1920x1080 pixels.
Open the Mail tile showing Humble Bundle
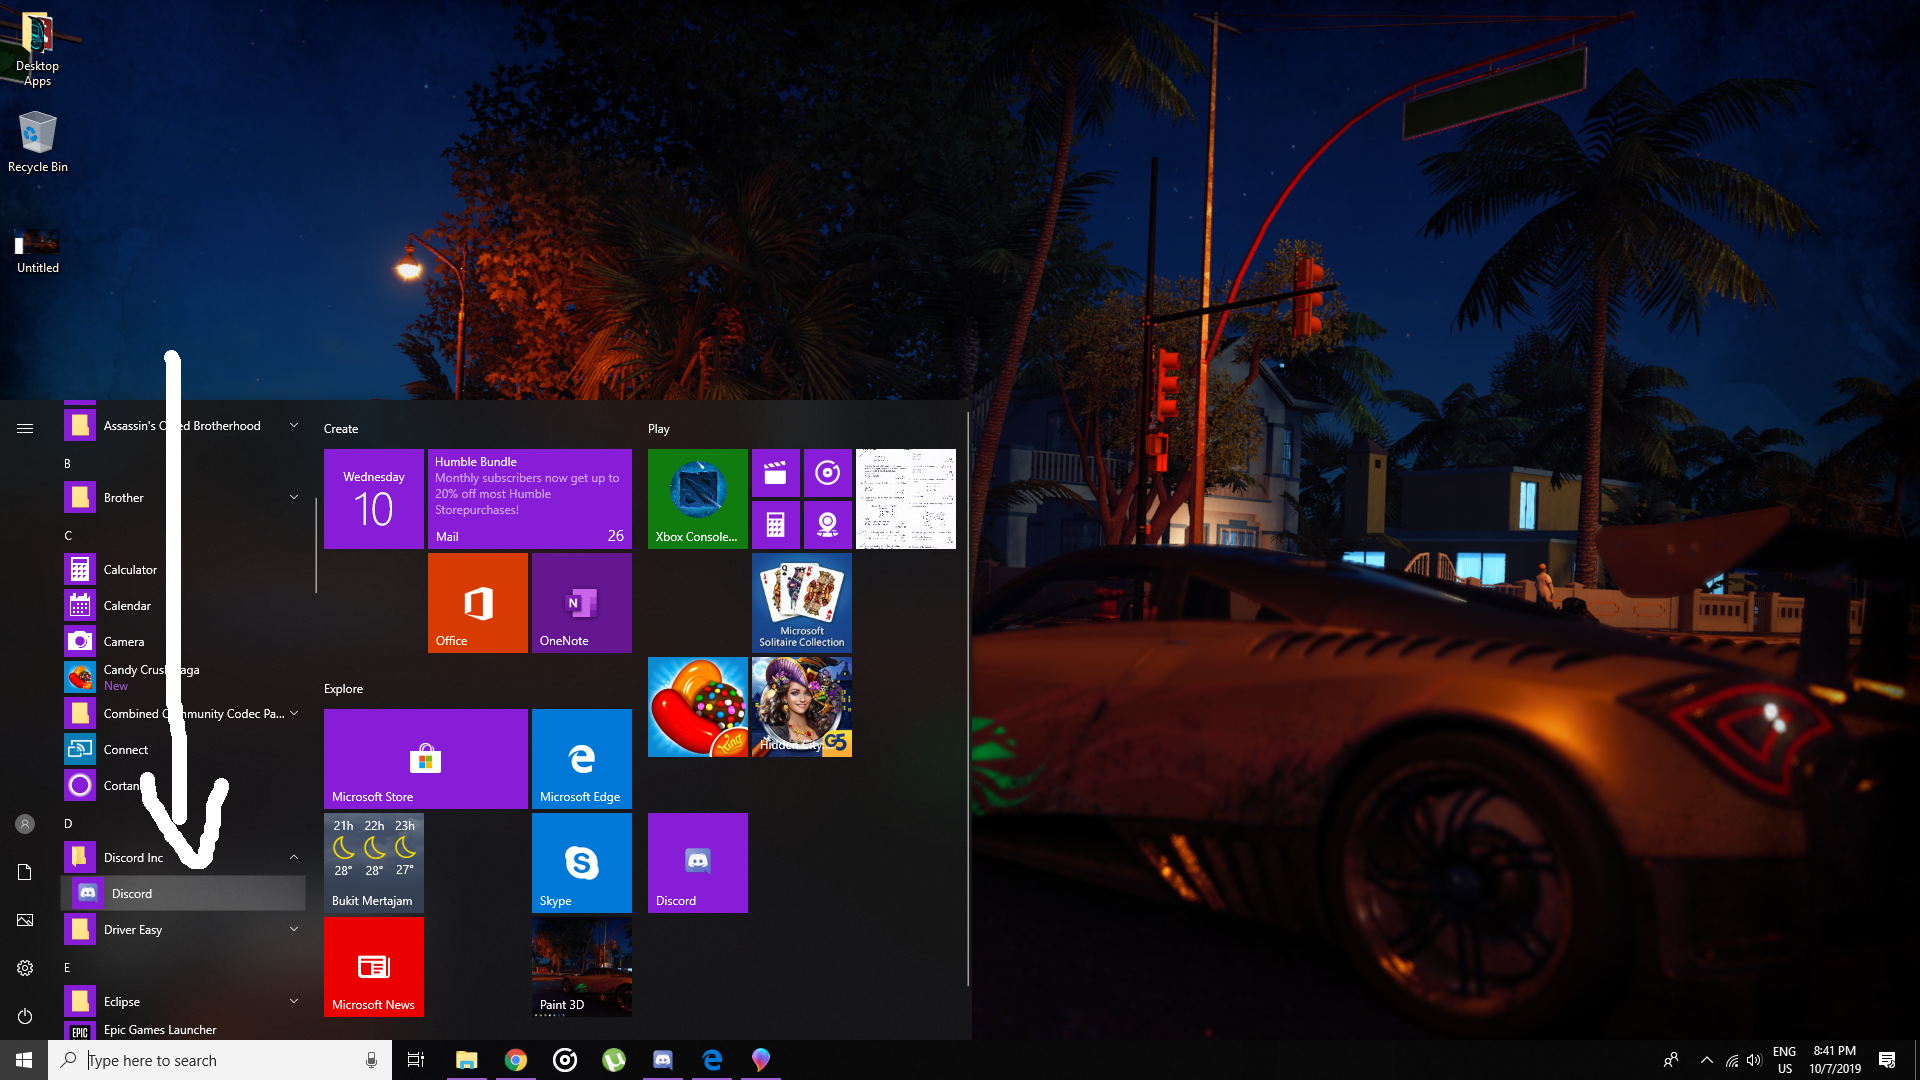pos(530,499)
